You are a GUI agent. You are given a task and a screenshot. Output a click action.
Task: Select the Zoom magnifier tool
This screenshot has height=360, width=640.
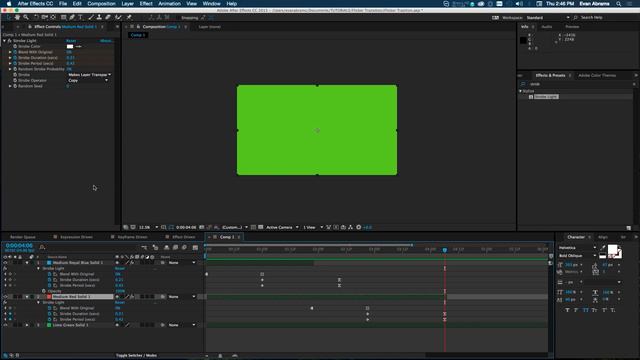pyautogui.click(x=26, y=18)
